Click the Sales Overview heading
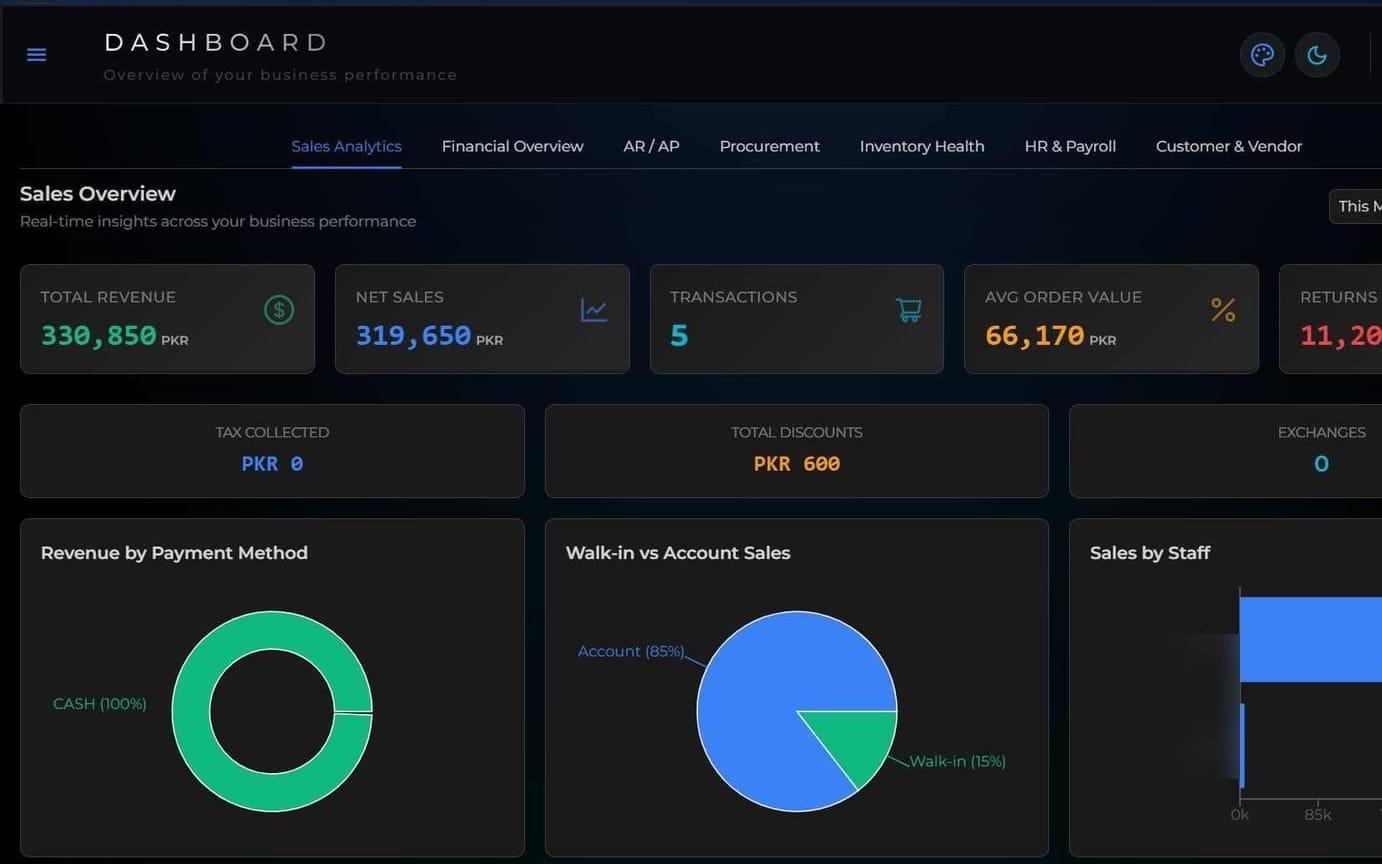1382x864 pixels. coord(98,194)
